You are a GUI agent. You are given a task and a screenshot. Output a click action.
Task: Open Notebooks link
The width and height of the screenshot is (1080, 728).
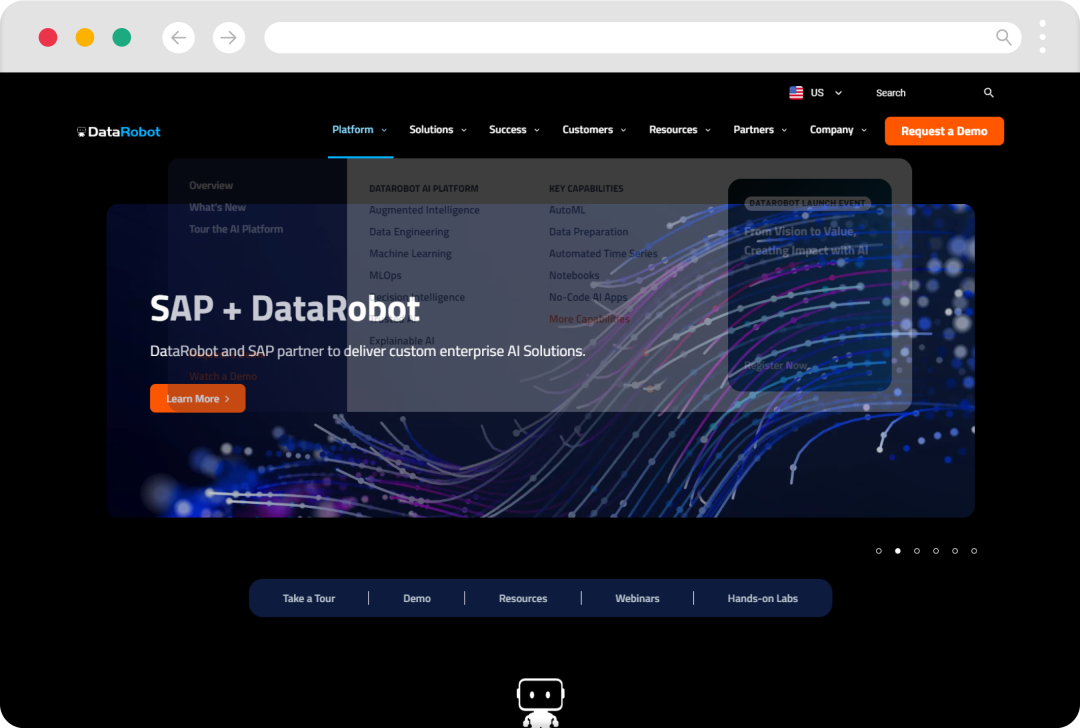[574, 275]
